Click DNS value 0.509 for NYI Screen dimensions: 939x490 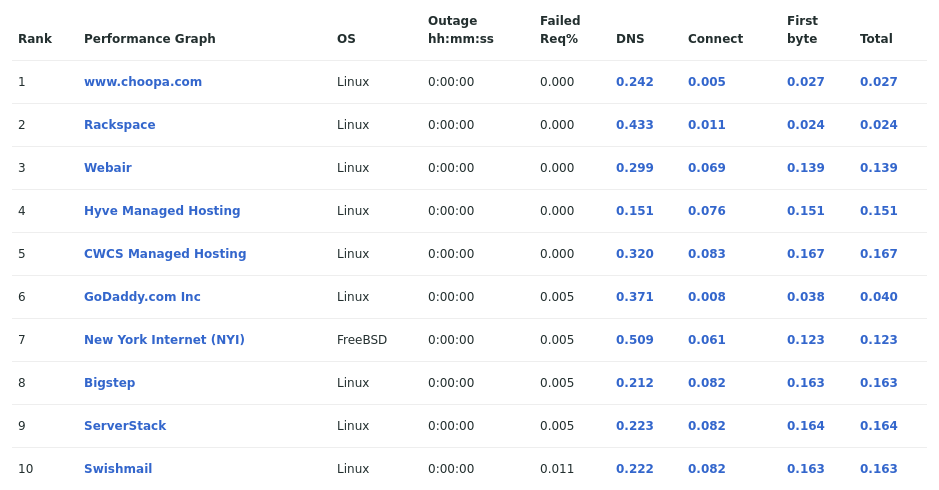[x=635, y=340]
